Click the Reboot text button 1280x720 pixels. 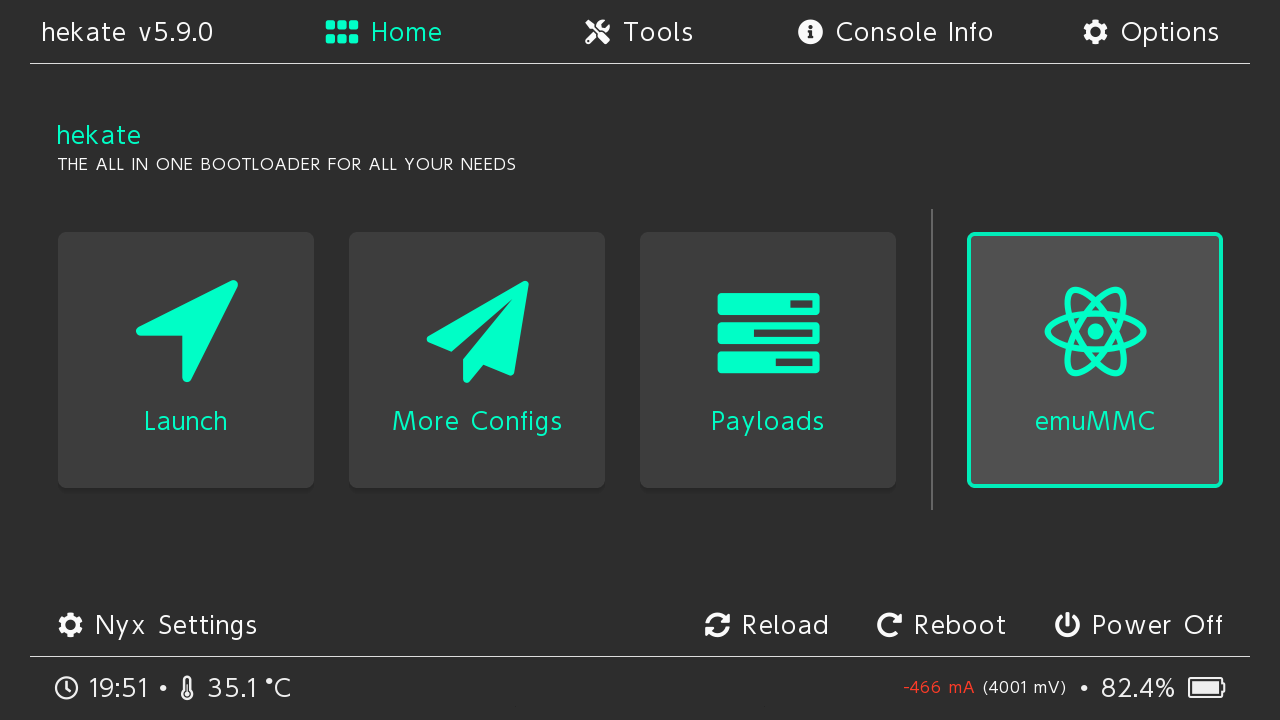(960, 625)
